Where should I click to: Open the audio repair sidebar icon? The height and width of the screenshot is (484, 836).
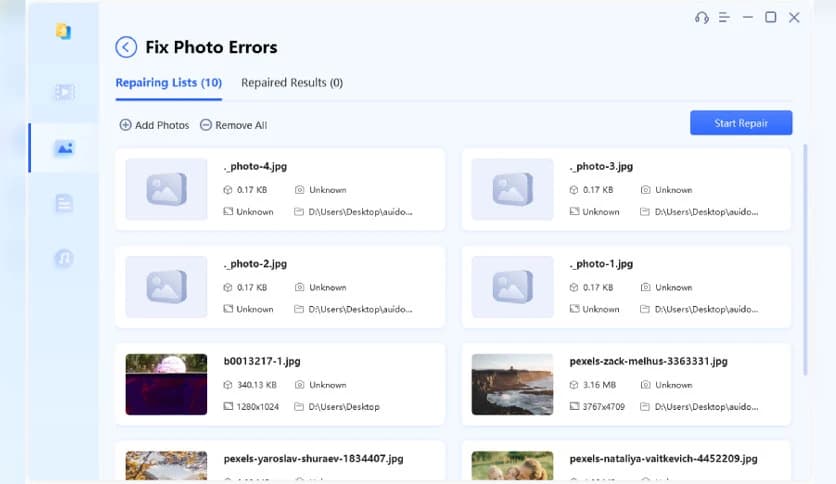coord(64,259)
